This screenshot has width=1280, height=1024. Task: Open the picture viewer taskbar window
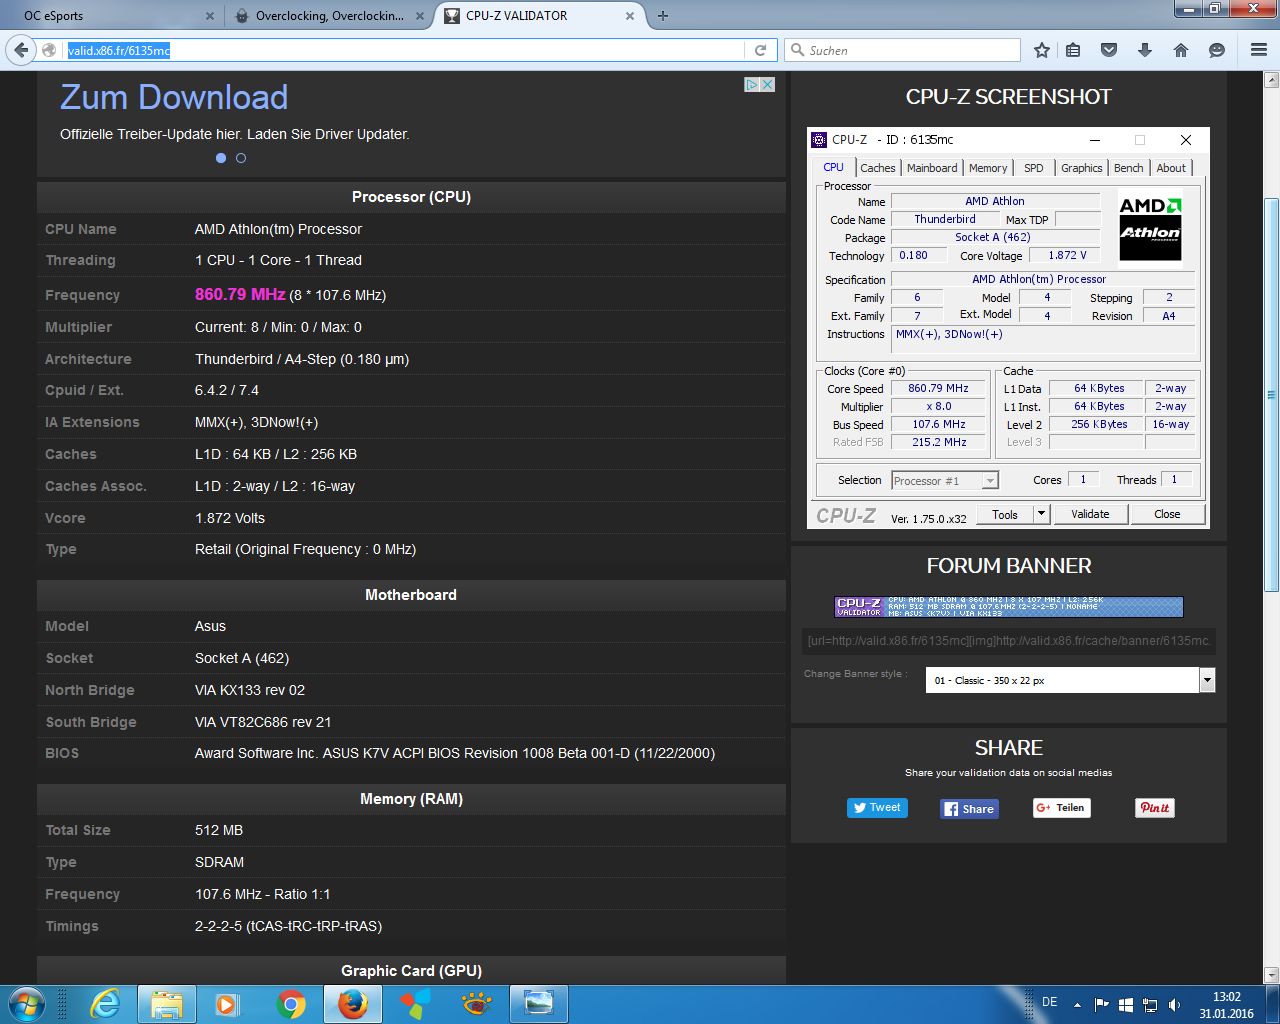[x=539, y=1004]
